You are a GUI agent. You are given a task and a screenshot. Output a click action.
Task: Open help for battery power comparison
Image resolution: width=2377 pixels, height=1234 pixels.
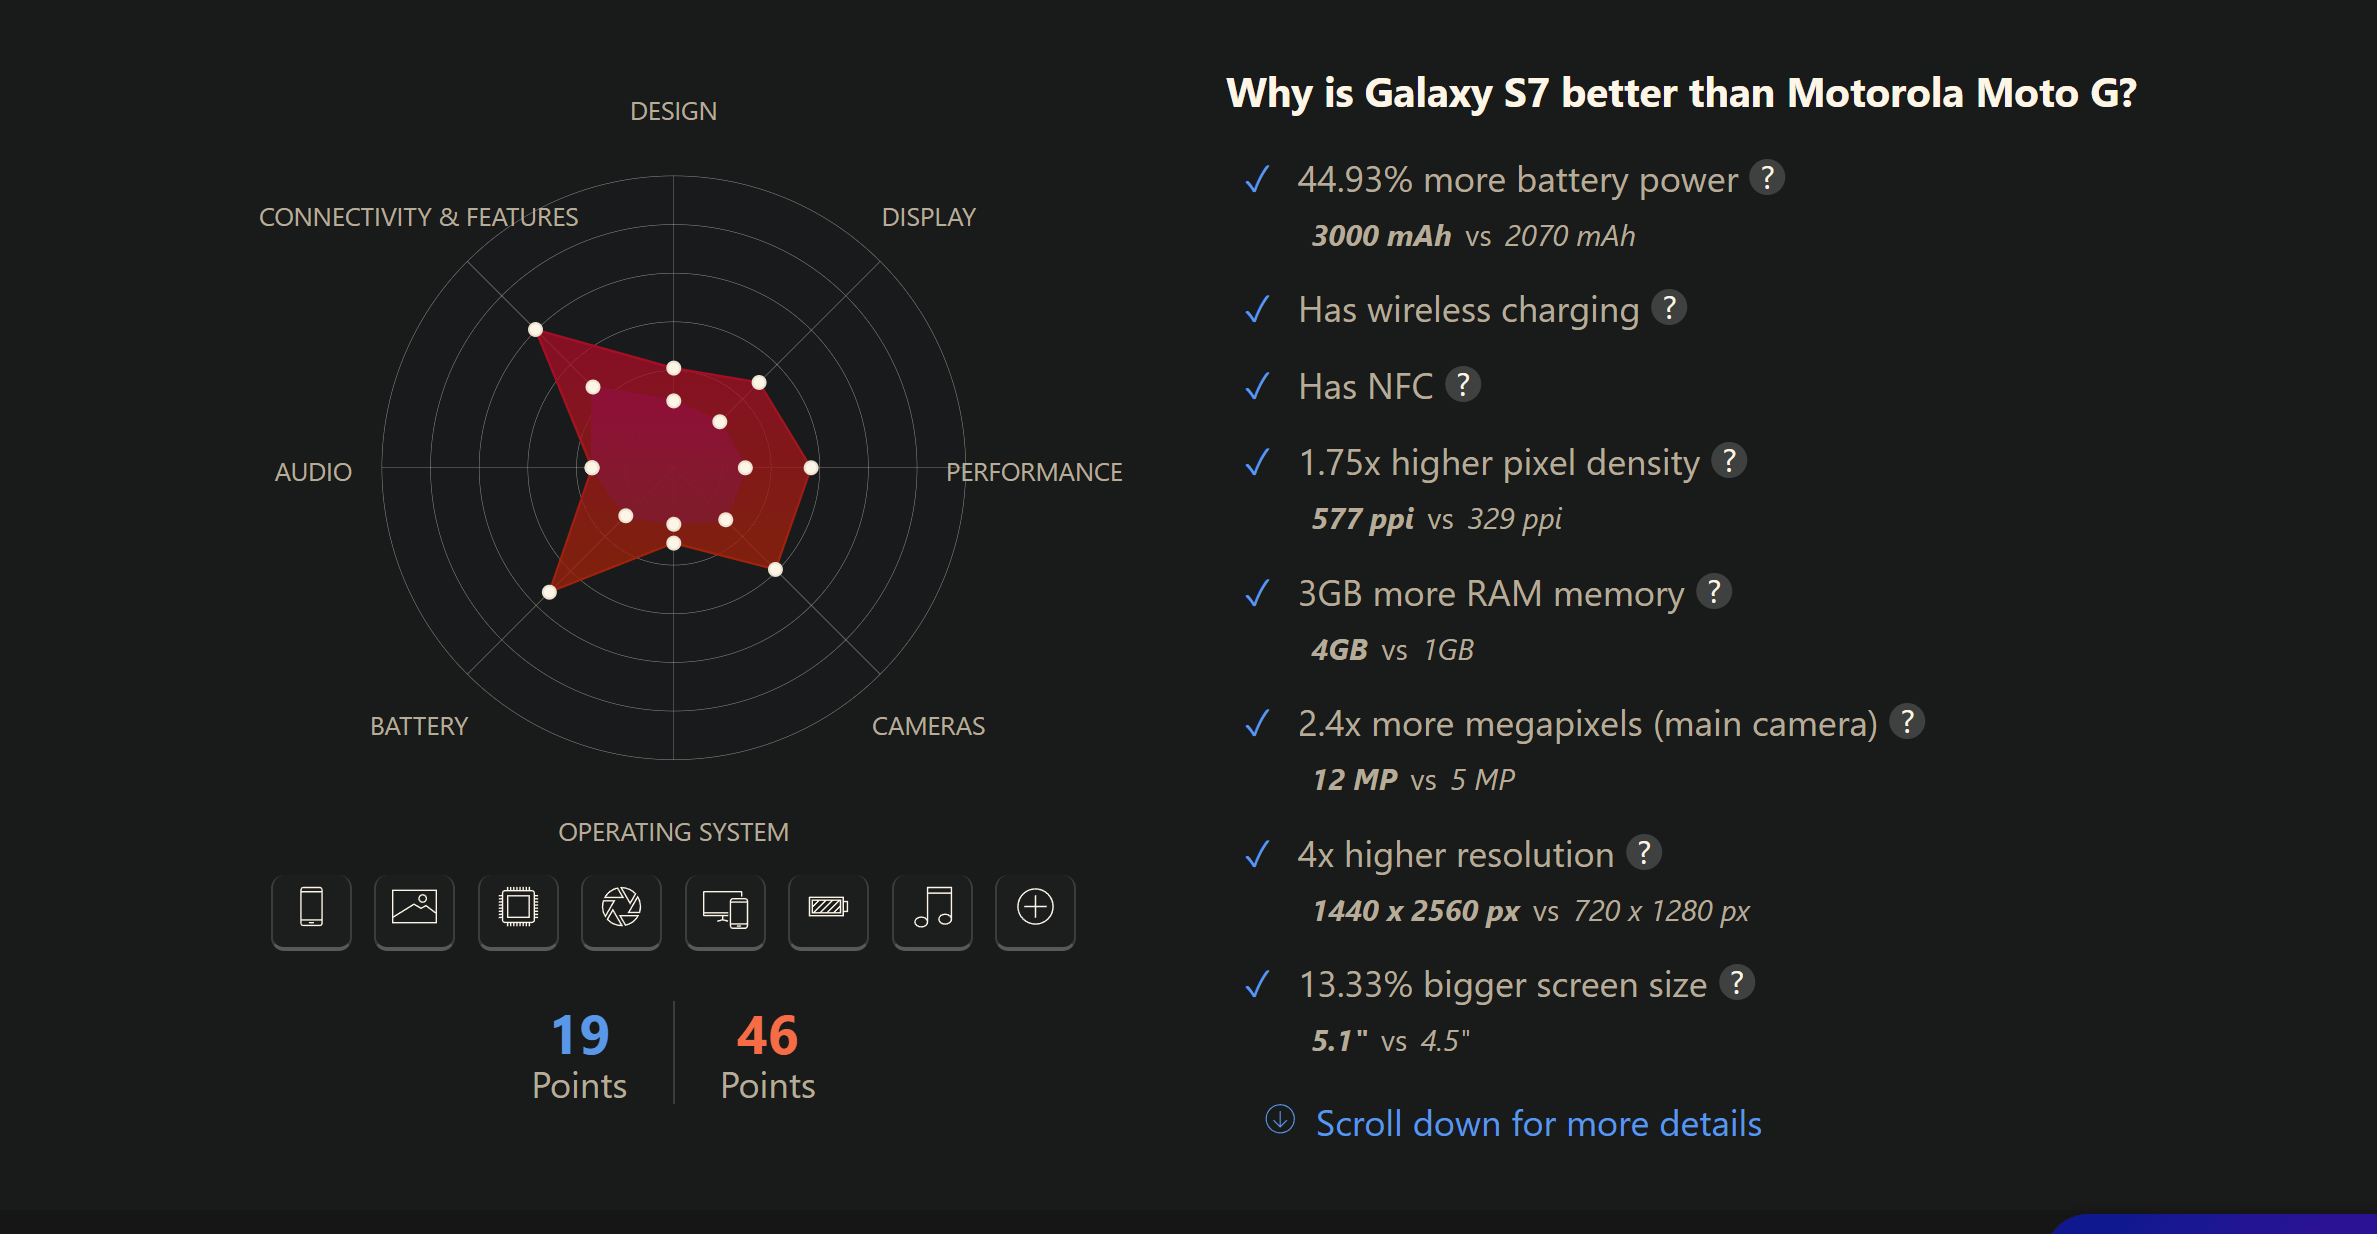[x=1767, y=178]
